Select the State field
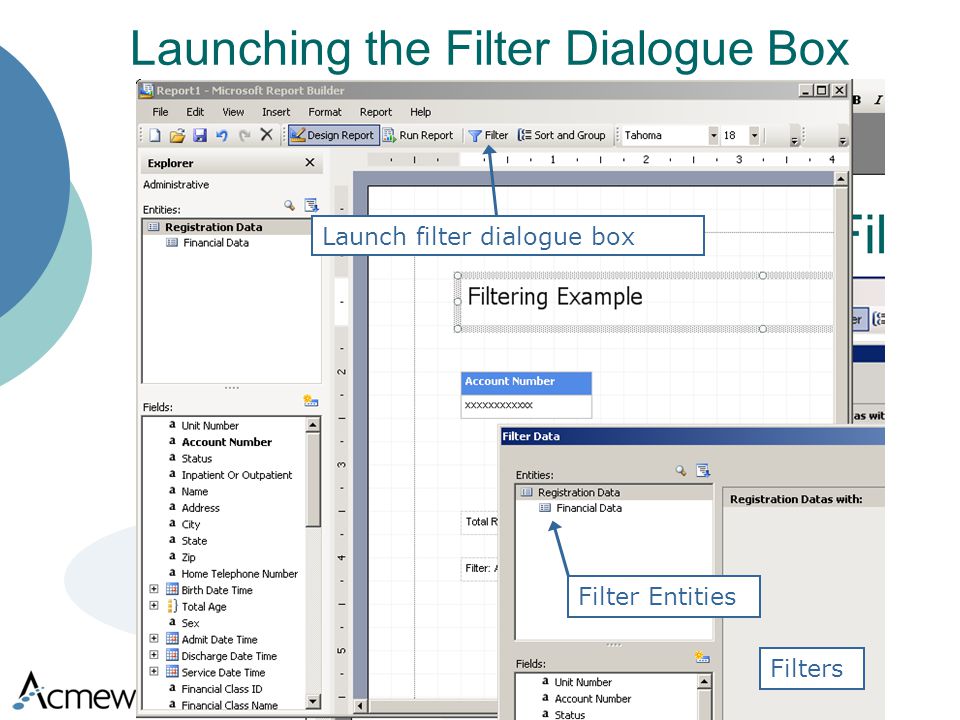 pyautogui.click(x=194, y=541)
